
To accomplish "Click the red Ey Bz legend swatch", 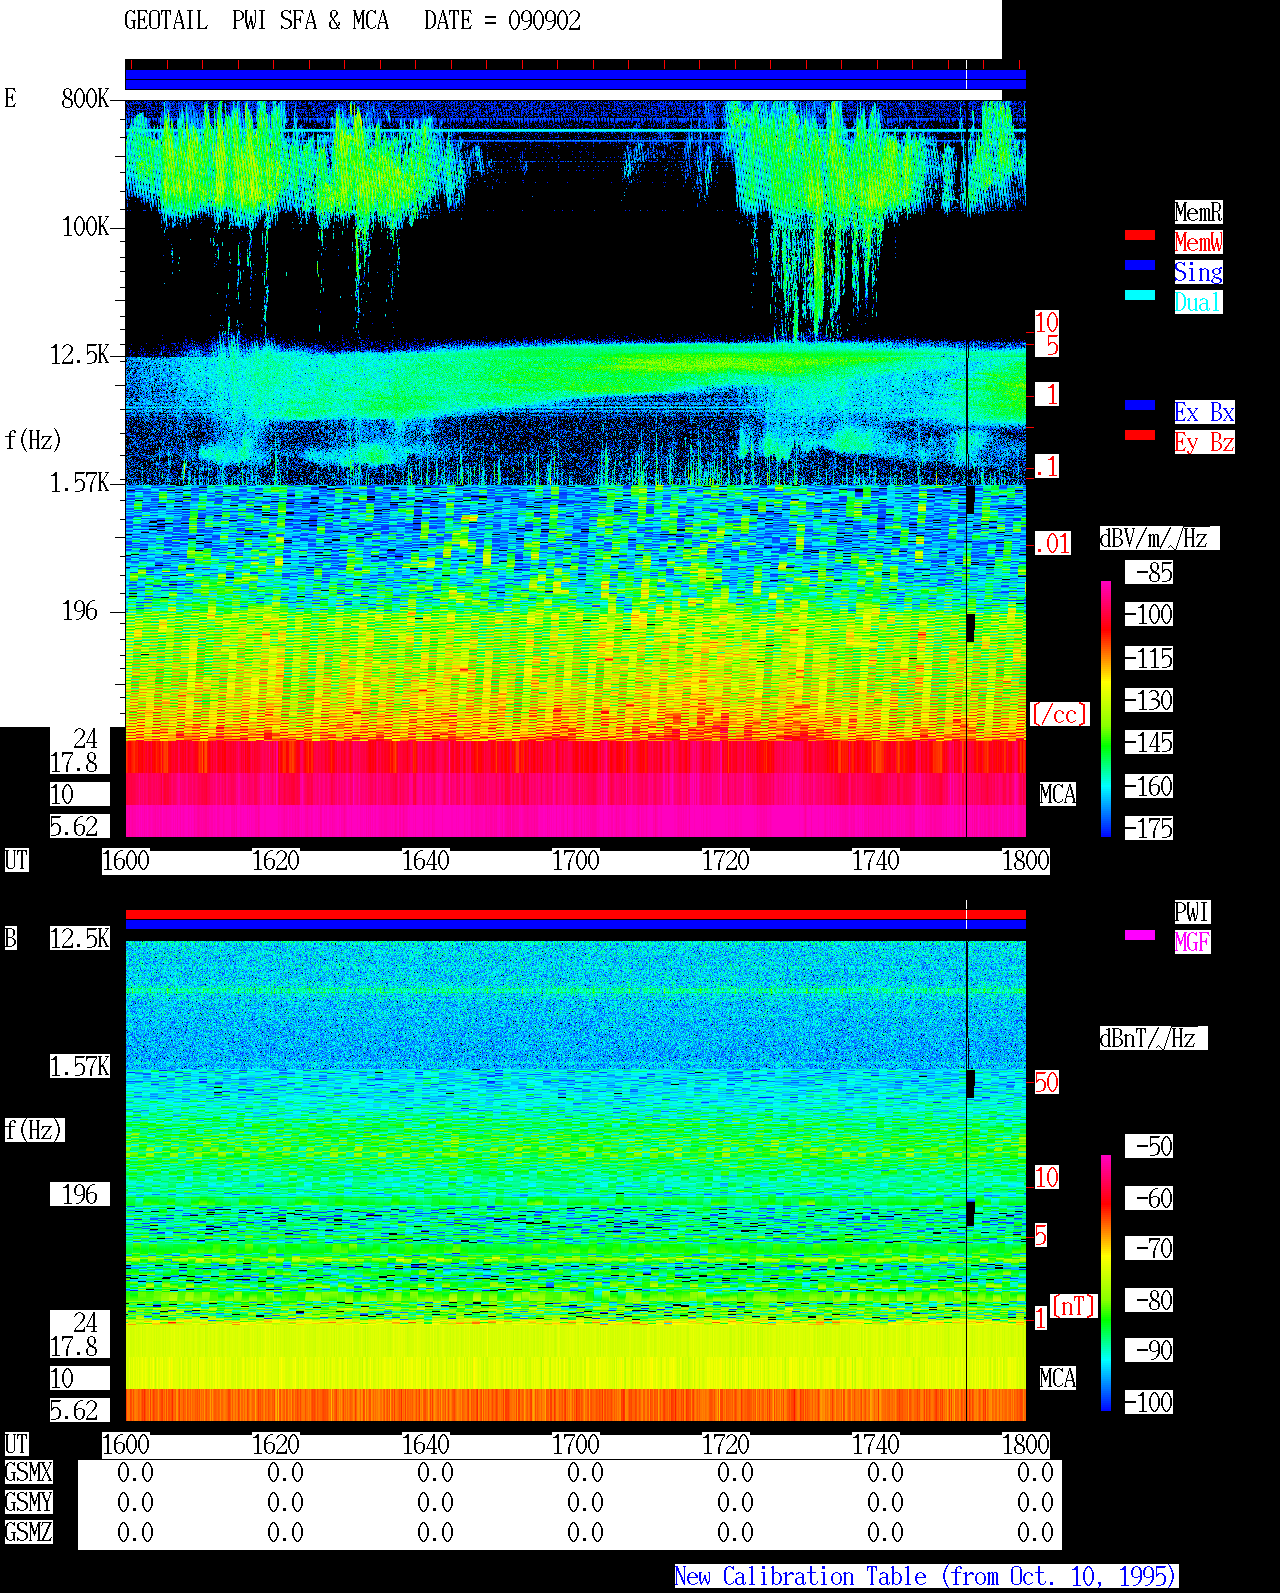I will click(1140, 435).
